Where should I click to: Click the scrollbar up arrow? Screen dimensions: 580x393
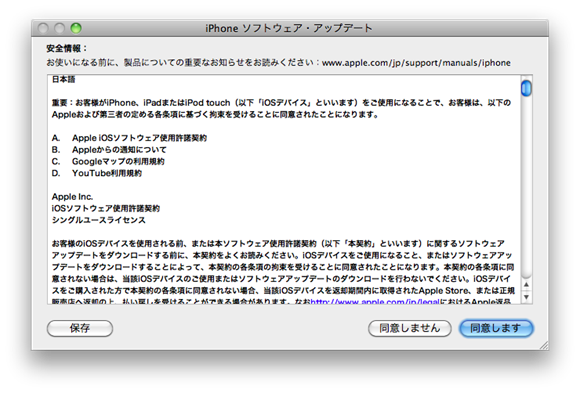pyautogui.click(x=526, y=285)
